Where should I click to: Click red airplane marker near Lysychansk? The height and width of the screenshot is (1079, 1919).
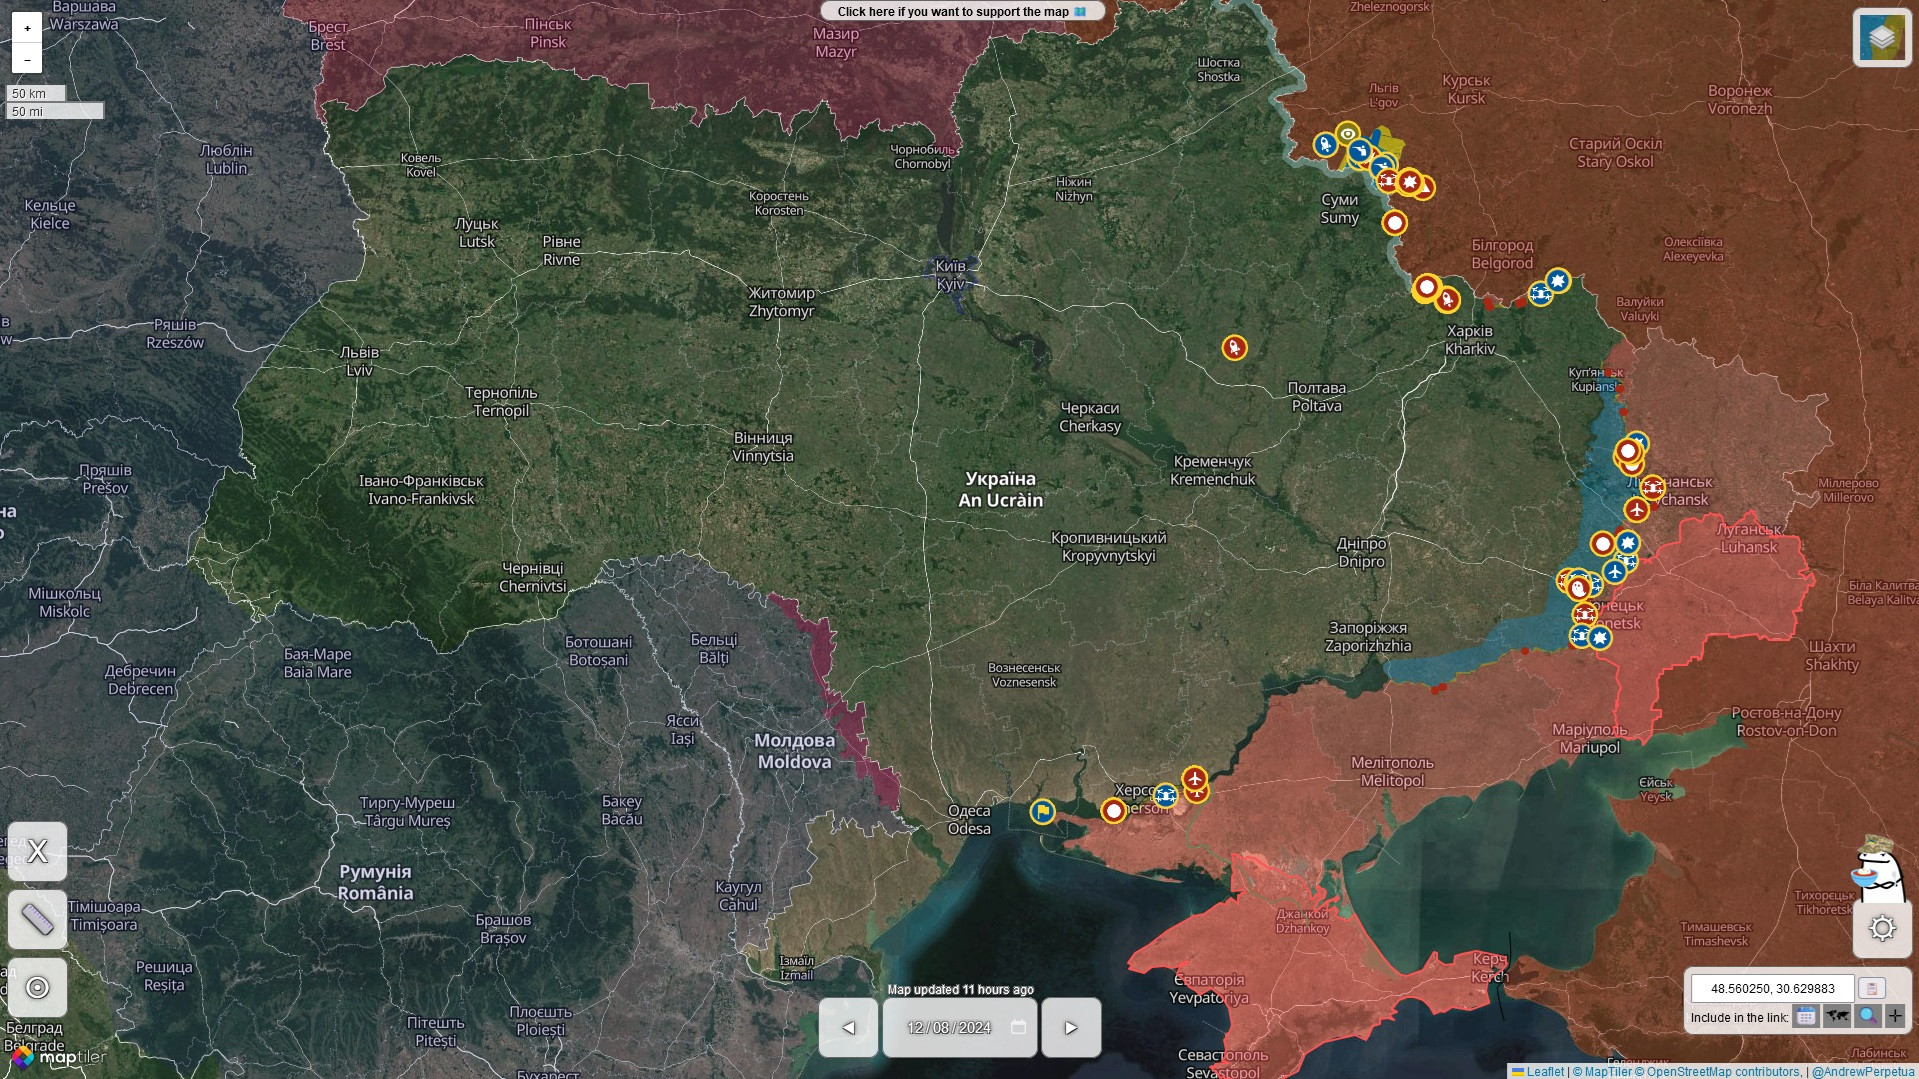pyautogui.click(x=1636, y=510)
